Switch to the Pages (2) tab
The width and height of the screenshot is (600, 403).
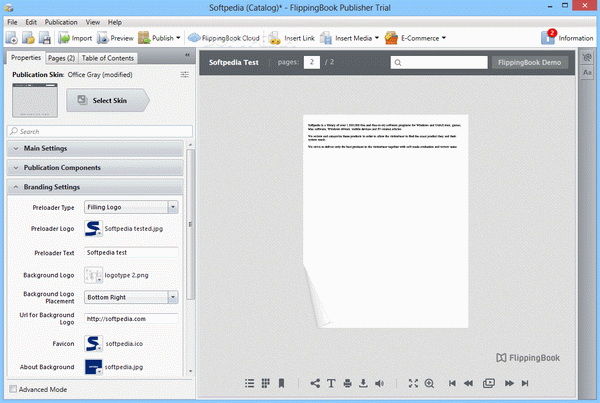point(61,58)
